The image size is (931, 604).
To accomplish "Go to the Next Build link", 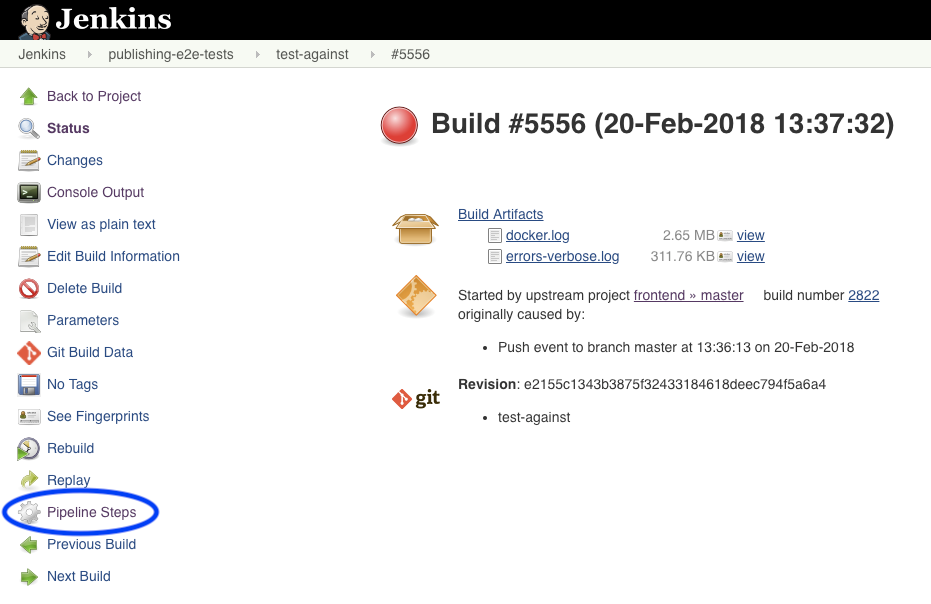I will click(x=79, y=577).
